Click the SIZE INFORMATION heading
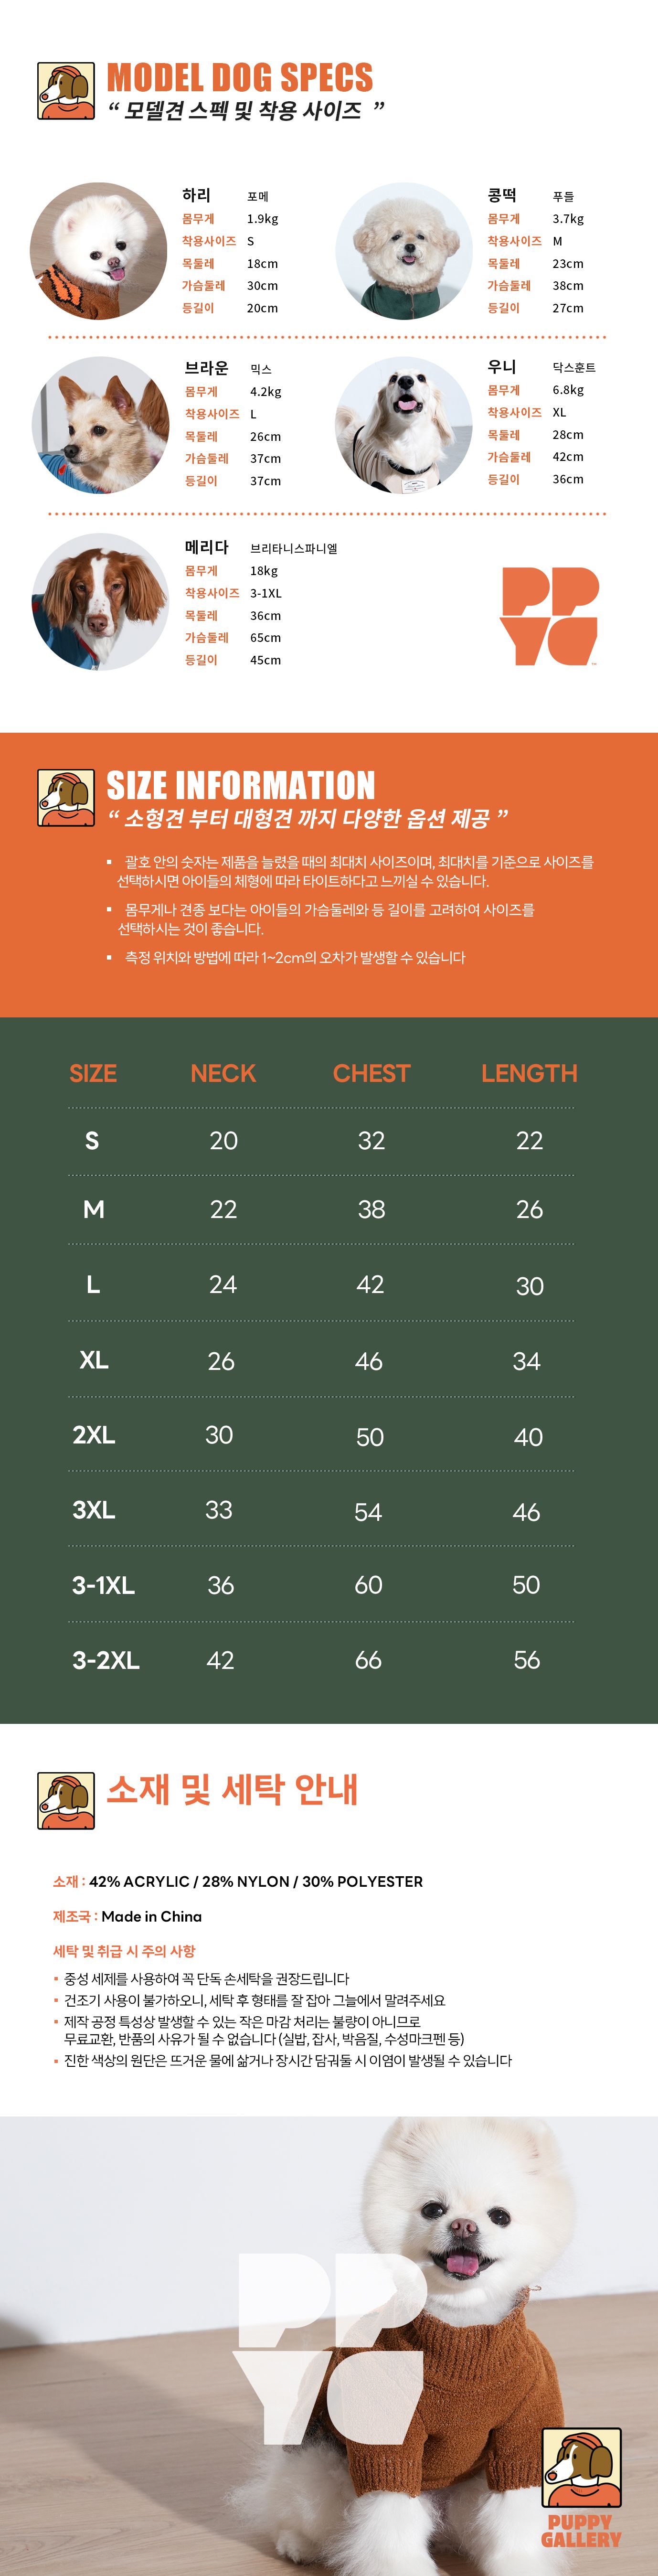Image resolution: width=658 pixels, height=2576 pixels. 241,785
